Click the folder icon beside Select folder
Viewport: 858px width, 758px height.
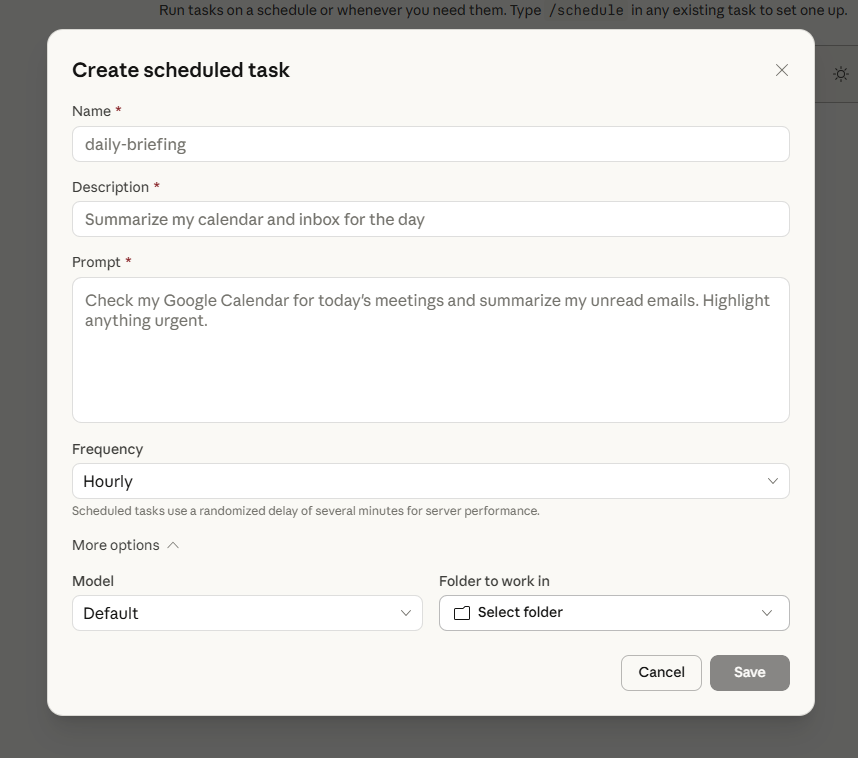[462, 613]
